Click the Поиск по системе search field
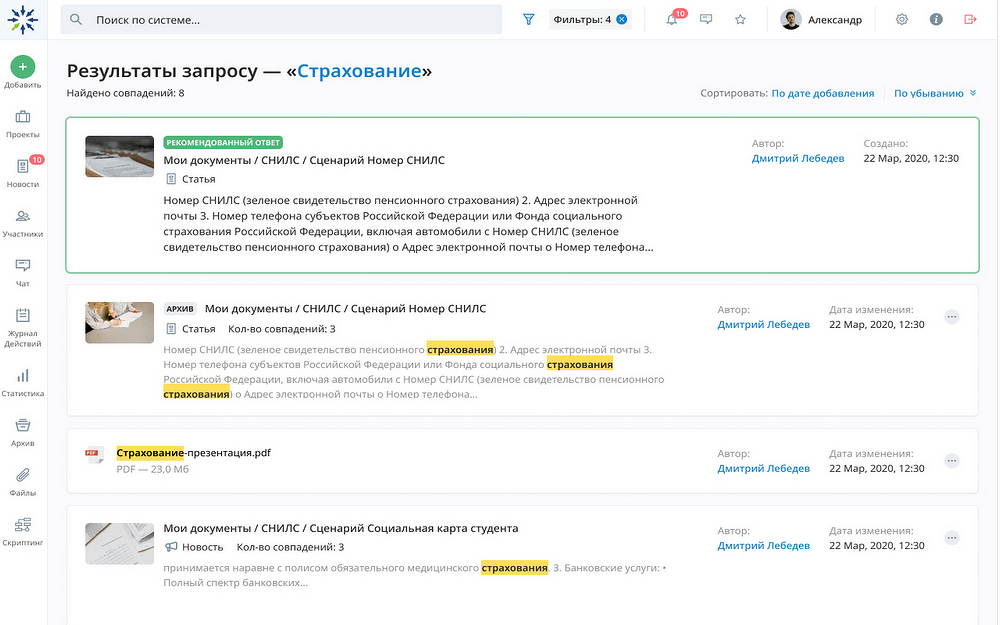Viewport: 1000px width, 625px height. pyautogui.click(x=290, y=20)
